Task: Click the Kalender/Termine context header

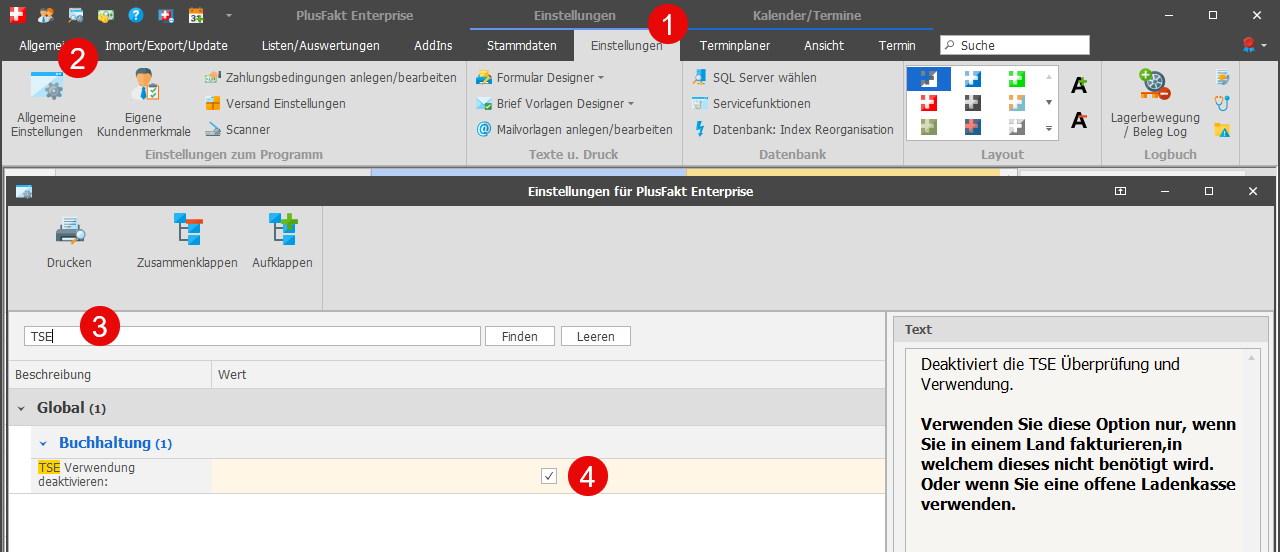Action: click(807, 15)
